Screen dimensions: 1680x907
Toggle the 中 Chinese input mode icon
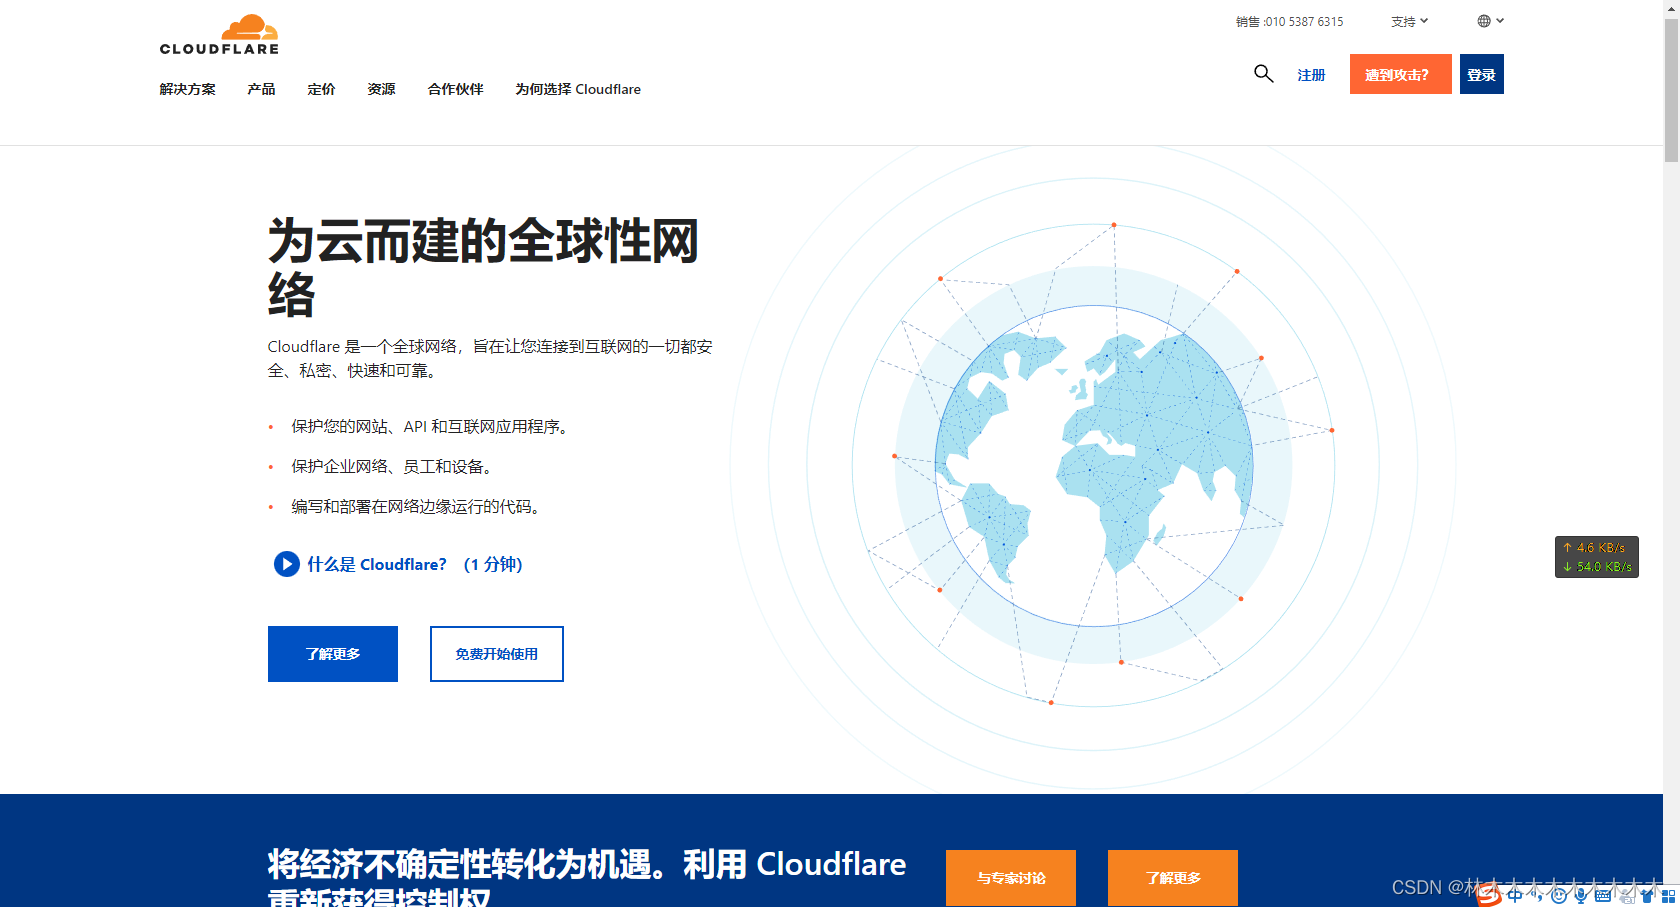(1514, 895)
